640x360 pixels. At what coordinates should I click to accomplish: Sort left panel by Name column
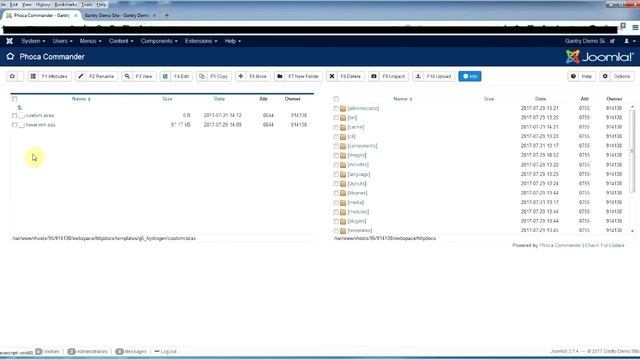click(x=81, y=99)
